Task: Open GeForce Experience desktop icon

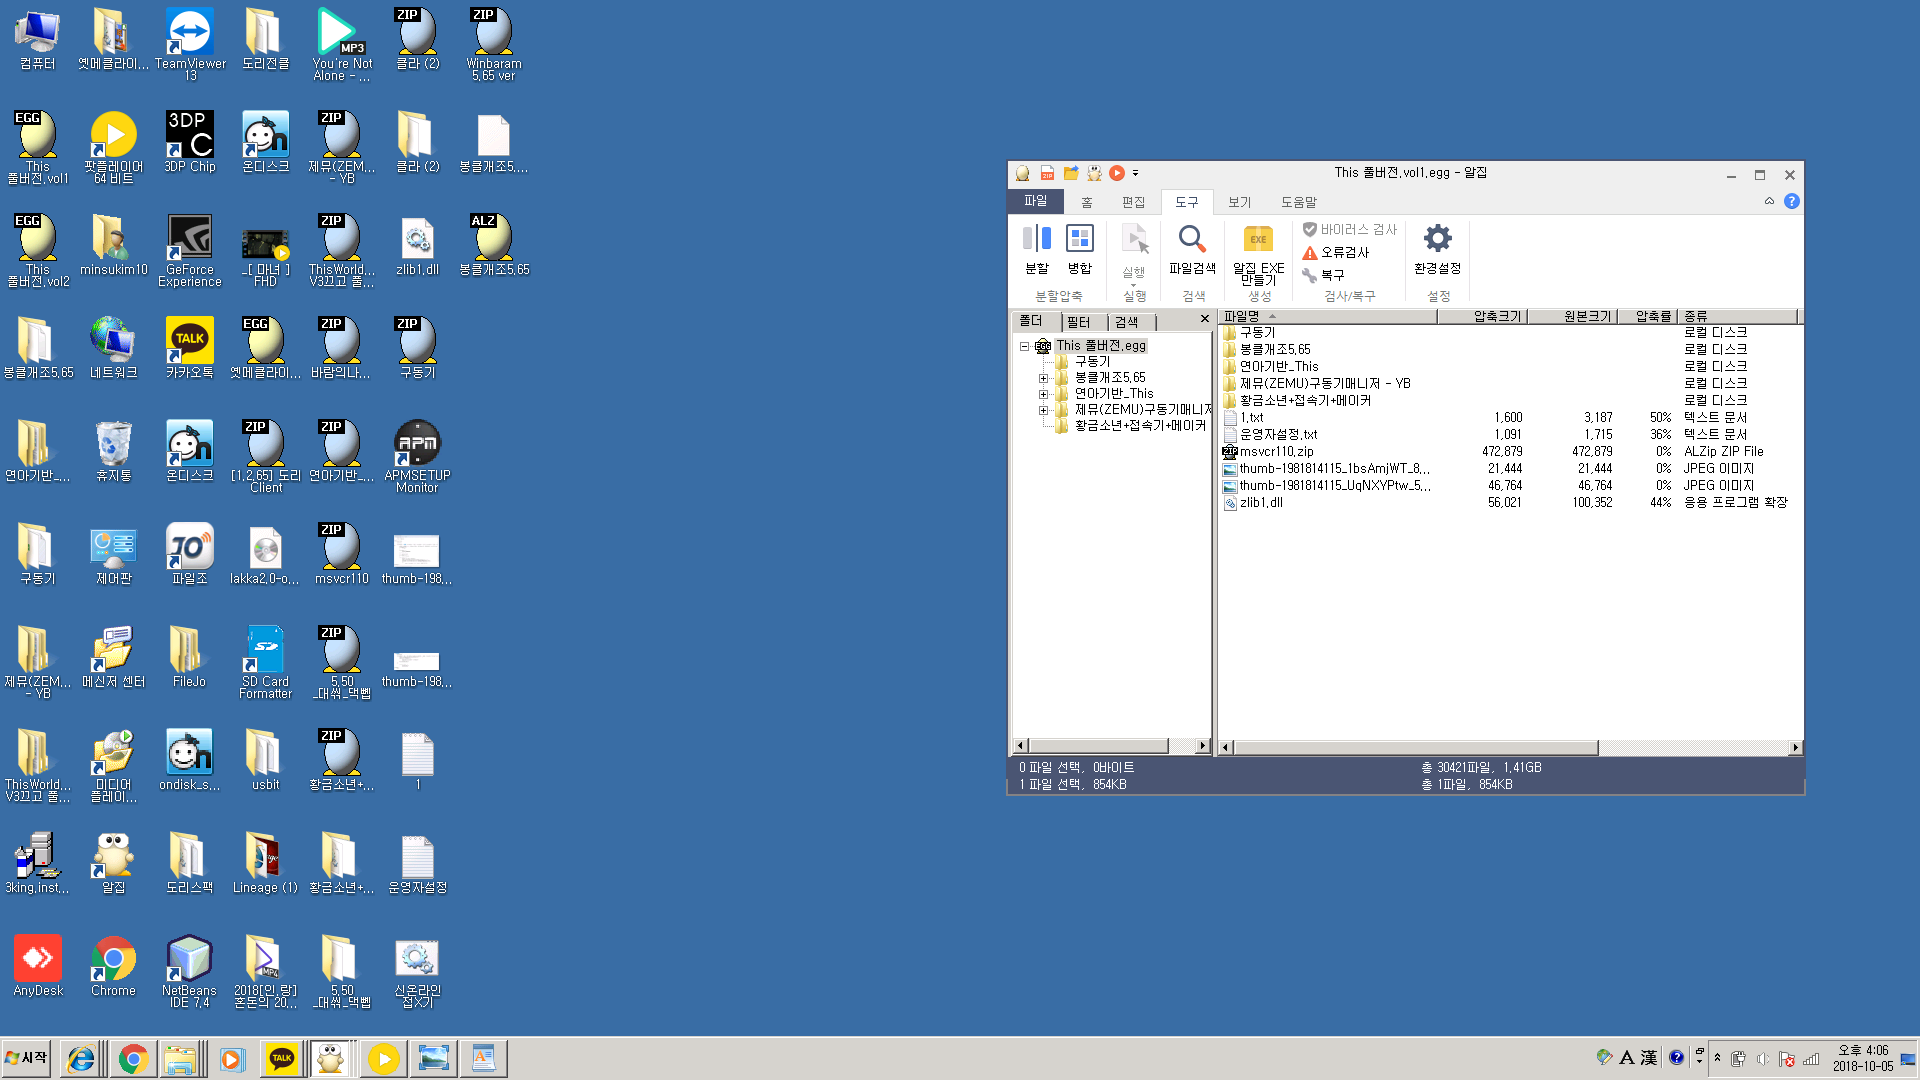Action: pos(190,251)
